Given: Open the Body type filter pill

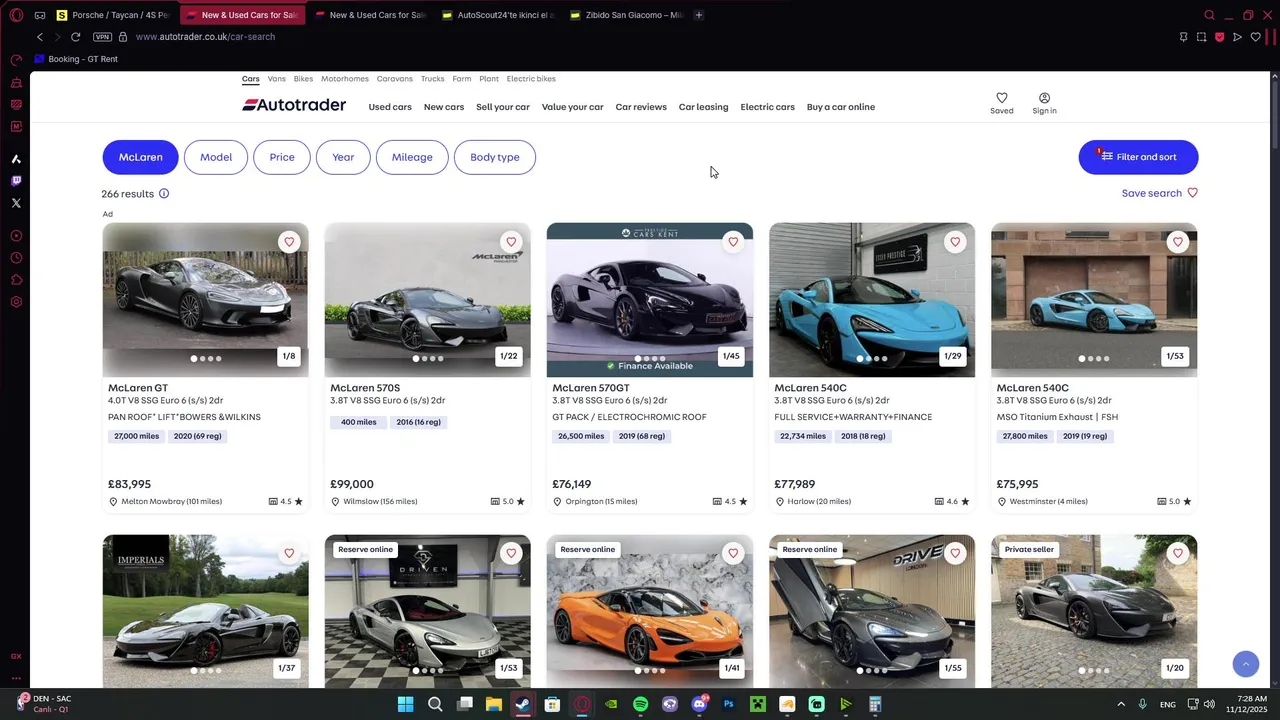Looking at the screenshot, I should coord(495,157).
